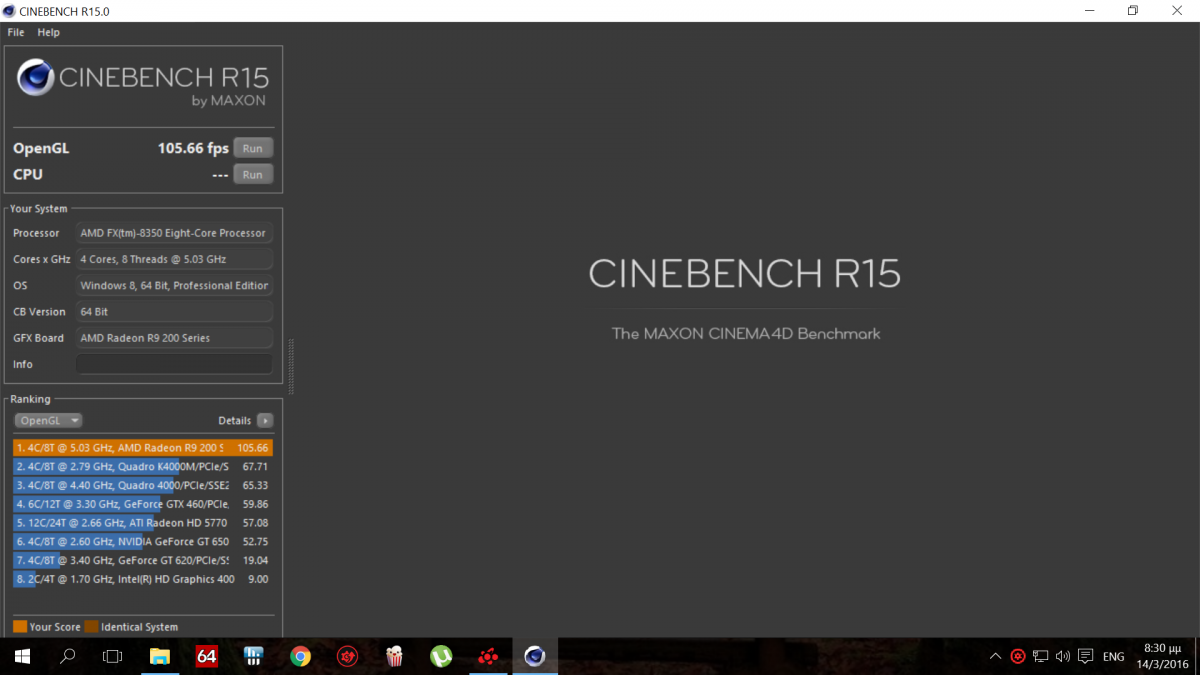The width and height of the screenshot is (1200, 675).
Task: Open AIDA64 from the taskbar
Action: click(x=207, y=657)
